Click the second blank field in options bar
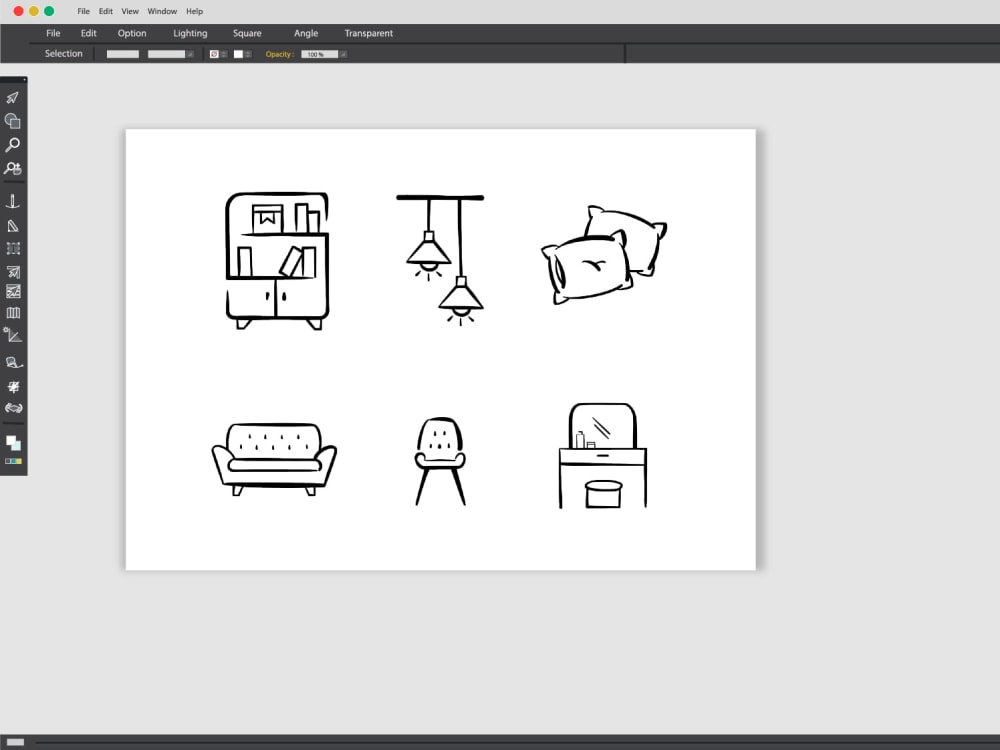Screen dimensions: 1000x750 coord(166,54)
